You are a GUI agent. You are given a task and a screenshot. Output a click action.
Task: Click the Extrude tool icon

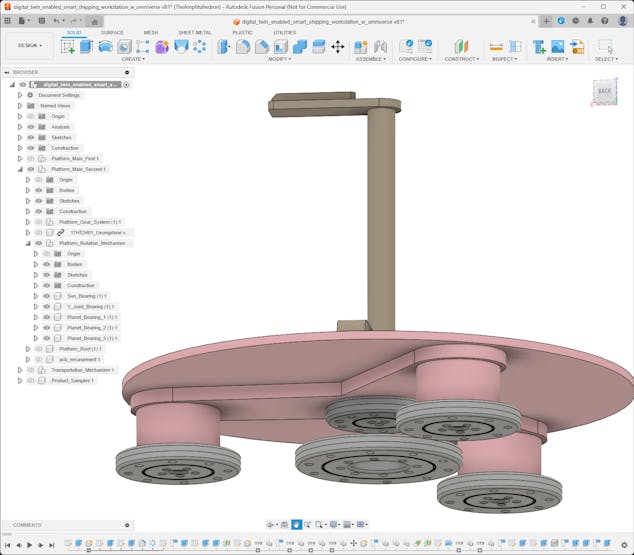coord(86,47)
